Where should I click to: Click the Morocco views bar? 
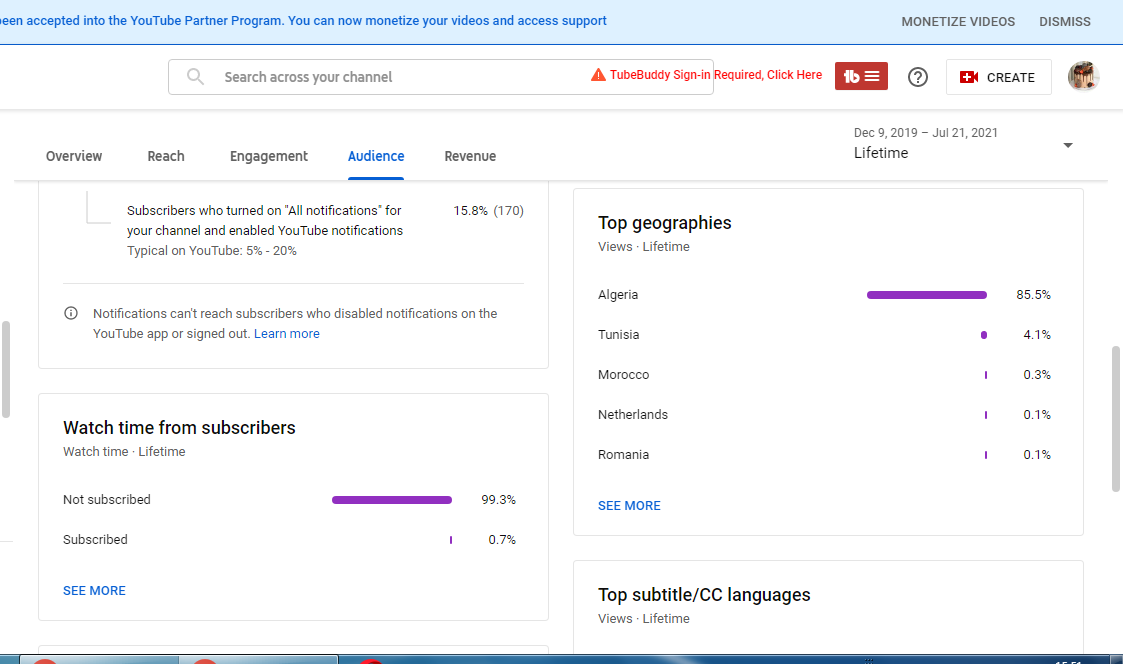985,375
